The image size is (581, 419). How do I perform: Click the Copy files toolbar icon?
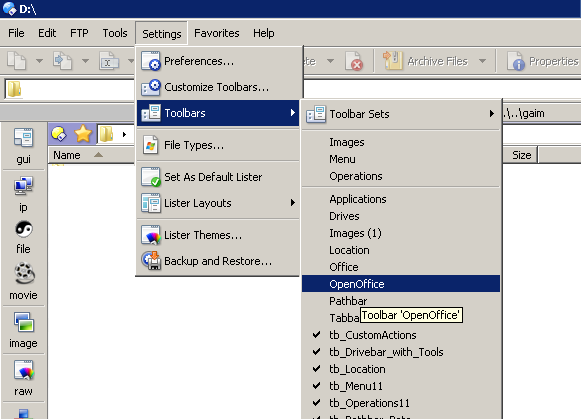tap(17, 61)
